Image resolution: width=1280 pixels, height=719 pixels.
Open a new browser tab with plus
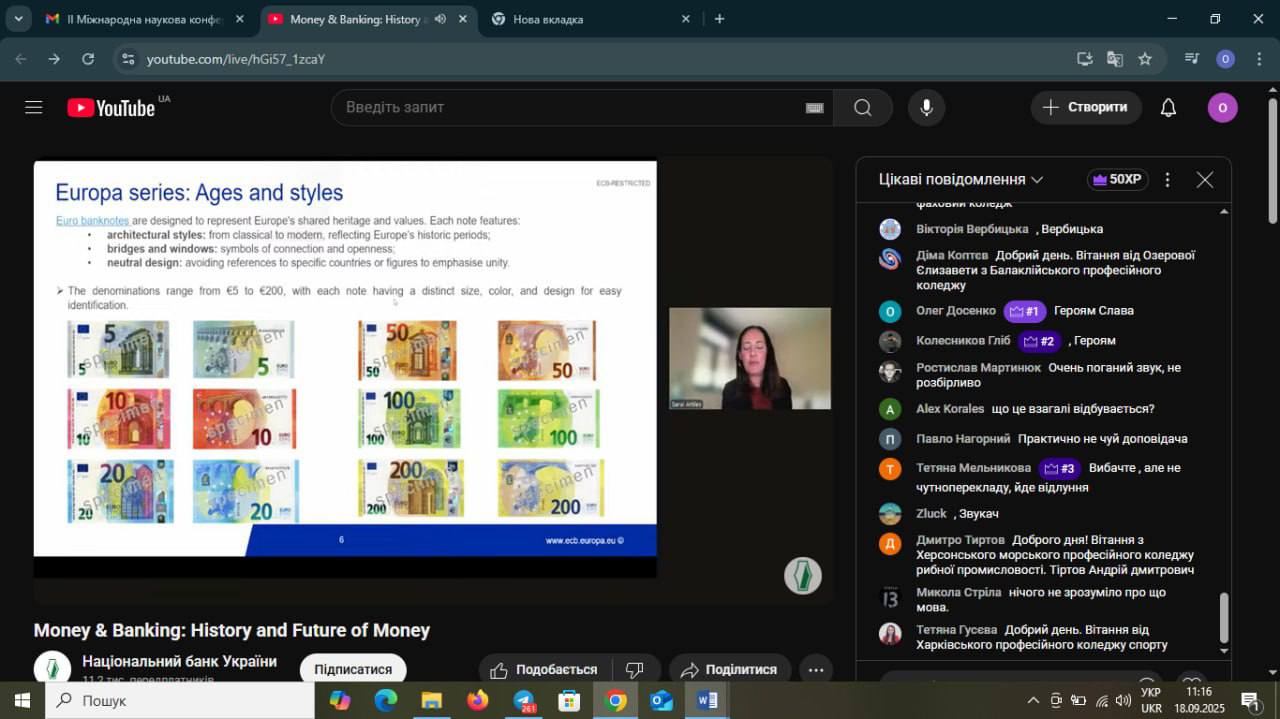point(719,19)
